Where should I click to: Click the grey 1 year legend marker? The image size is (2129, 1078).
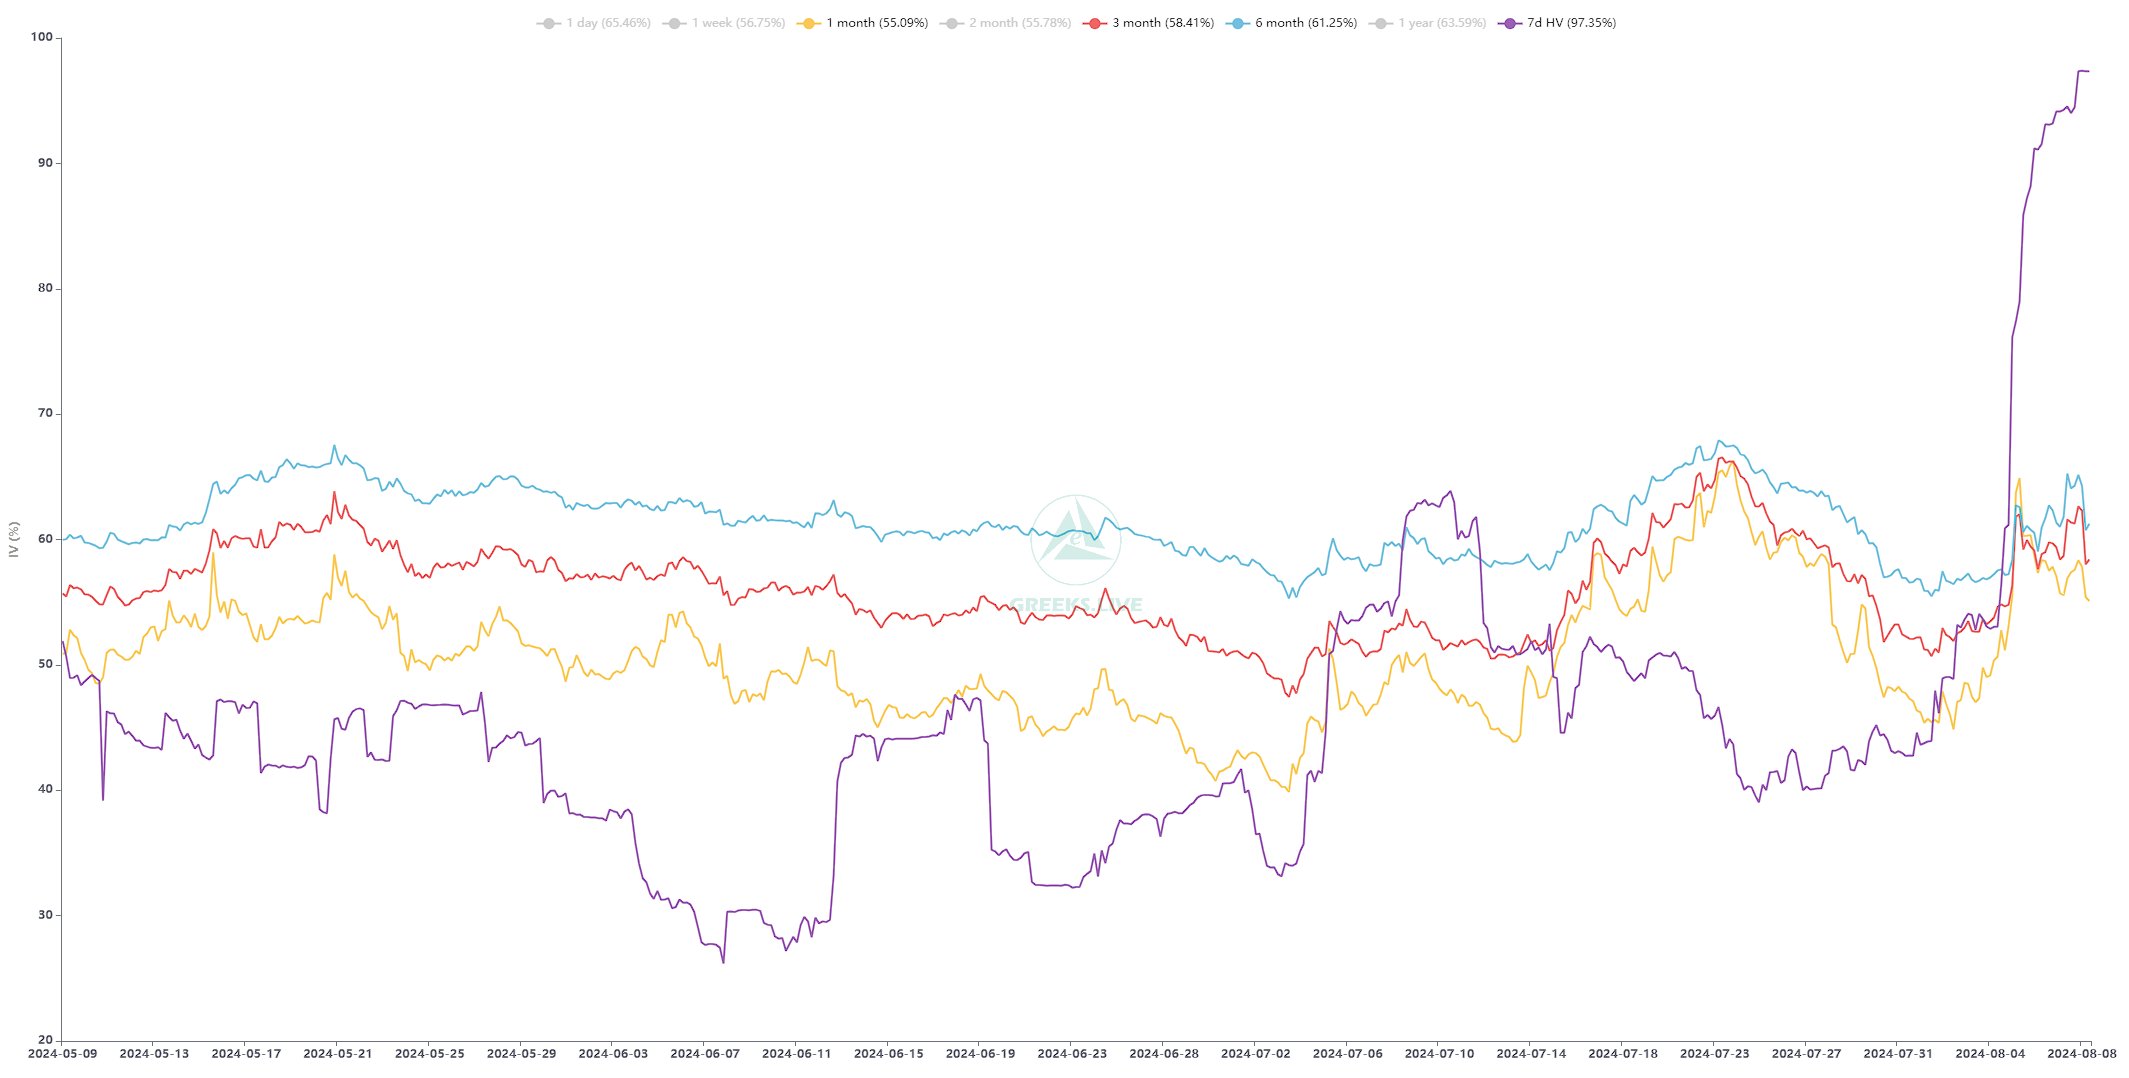coord(1379,23)
